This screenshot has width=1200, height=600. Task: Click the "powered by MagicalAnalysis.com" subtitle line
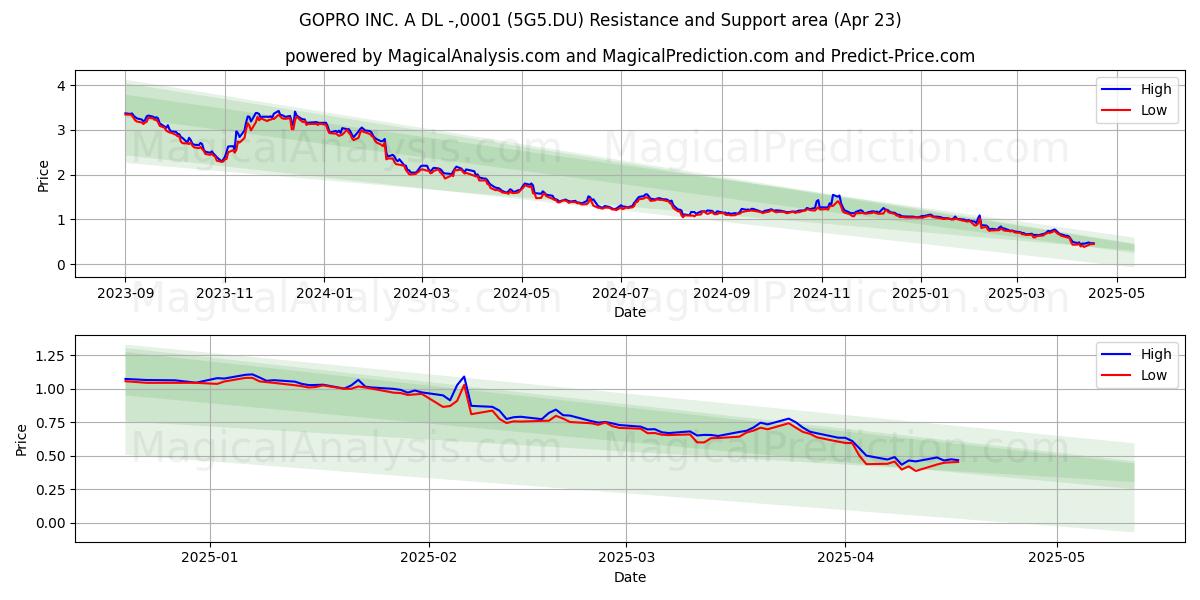[x=630, y=56]
